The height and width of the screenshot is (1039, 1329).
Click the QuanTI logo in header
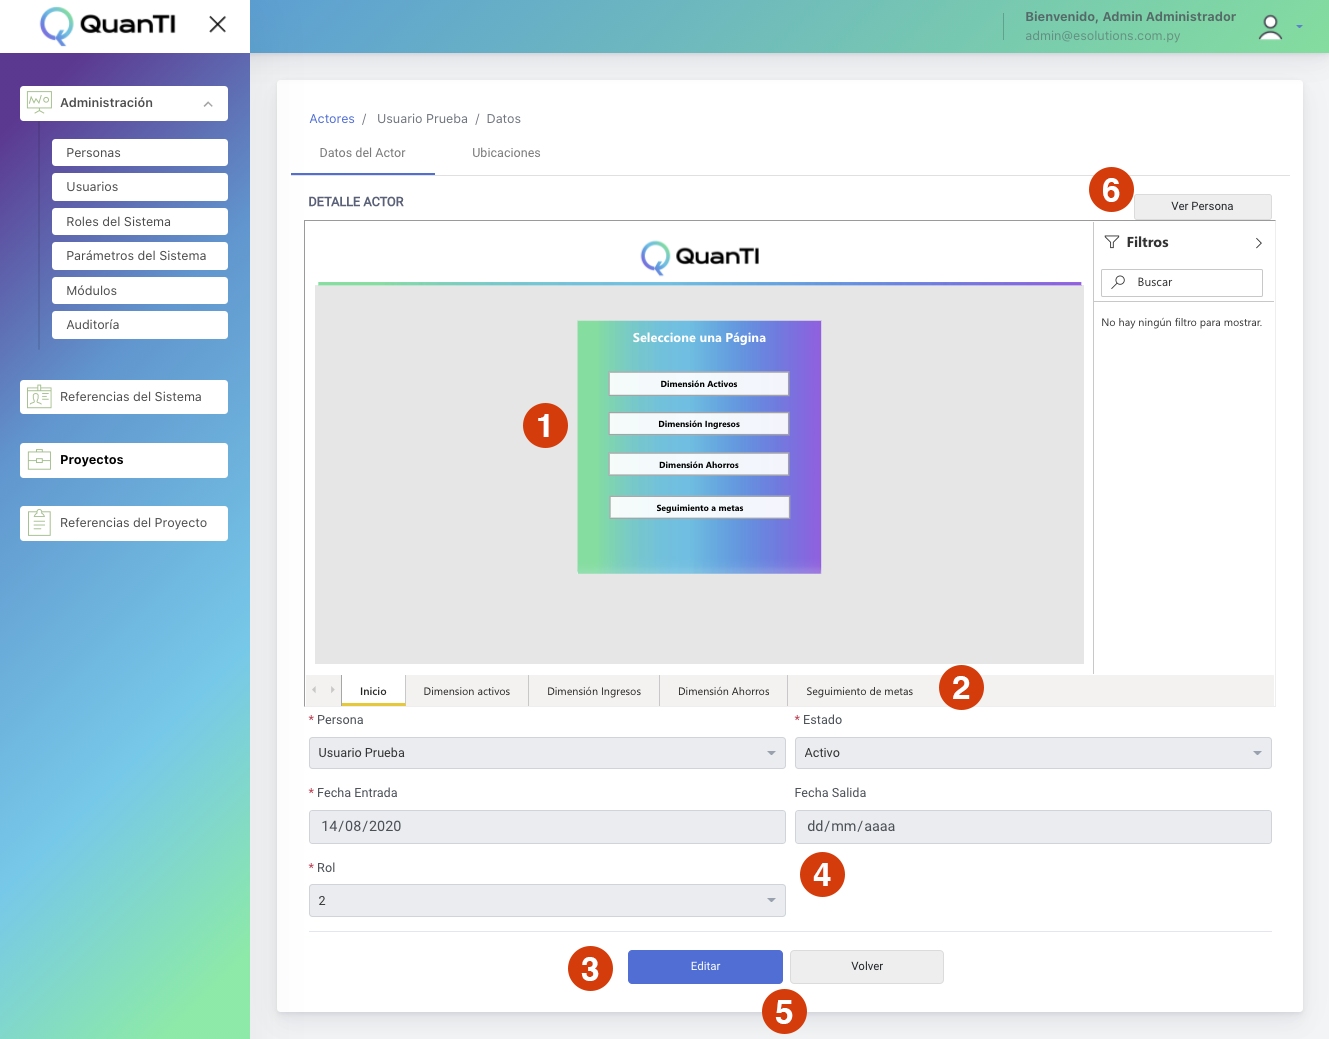pos(108,25)
